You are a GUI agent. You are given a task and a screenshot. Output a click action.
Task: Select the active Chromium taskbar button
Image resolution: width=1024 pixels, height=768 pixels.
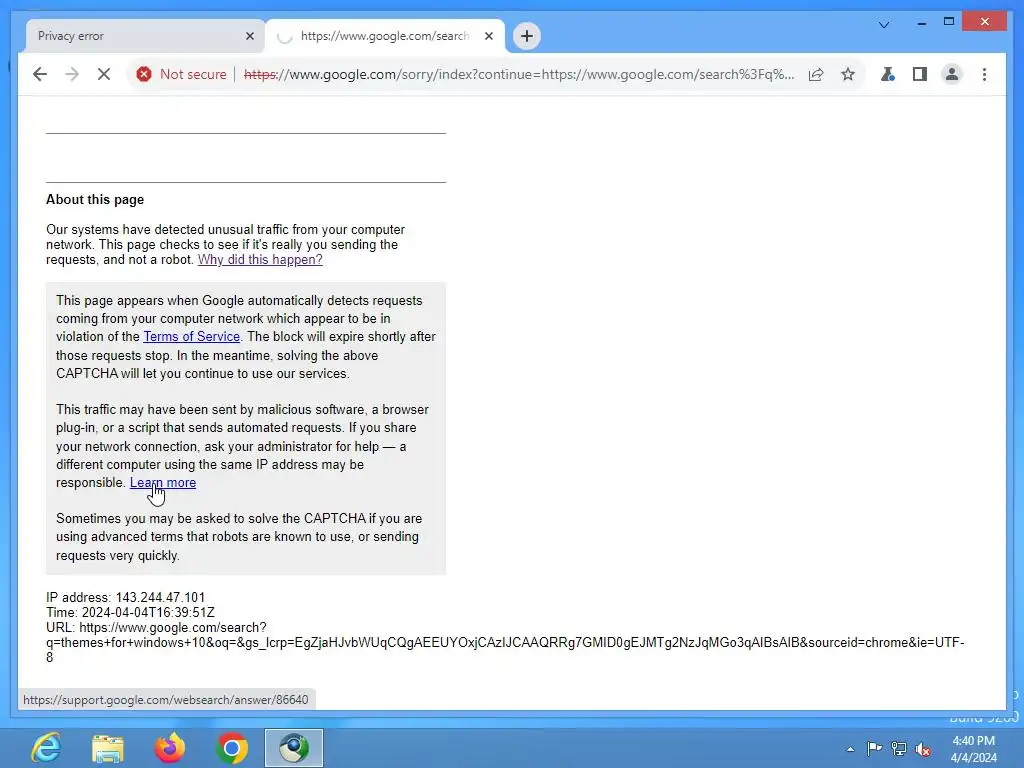pyautogui.click(x=294, y=748)
